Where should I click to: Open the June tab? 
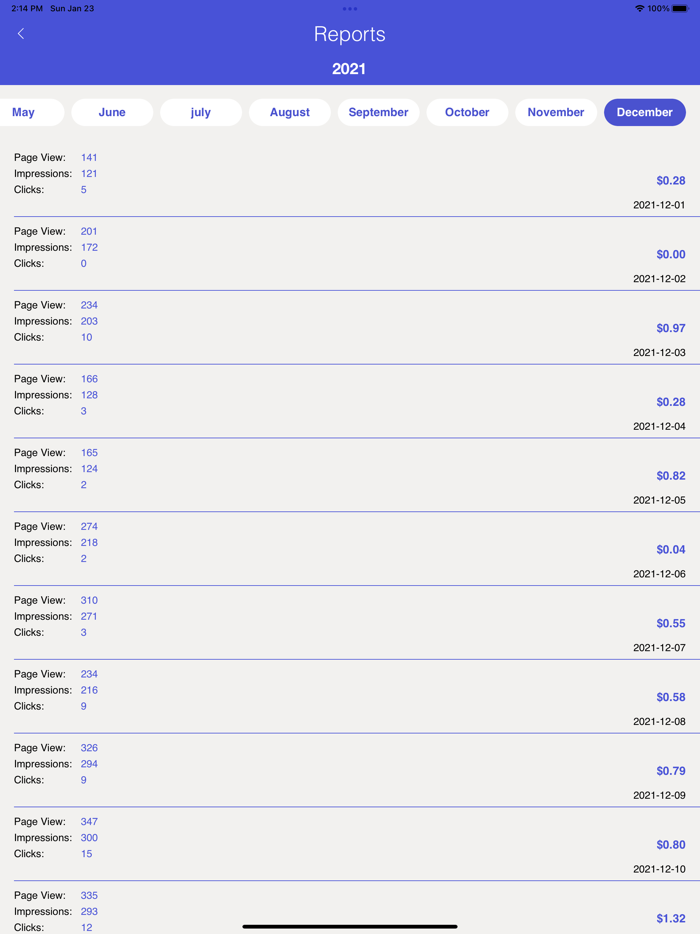click(x=111, y=112)
